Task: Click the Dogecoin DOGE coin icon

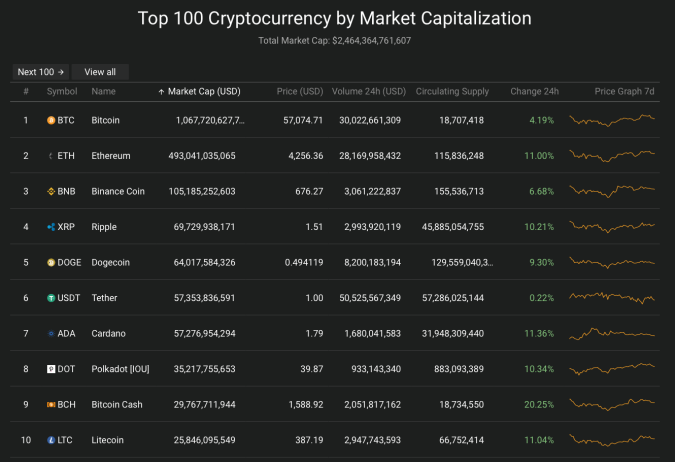Action: (51, 262)
